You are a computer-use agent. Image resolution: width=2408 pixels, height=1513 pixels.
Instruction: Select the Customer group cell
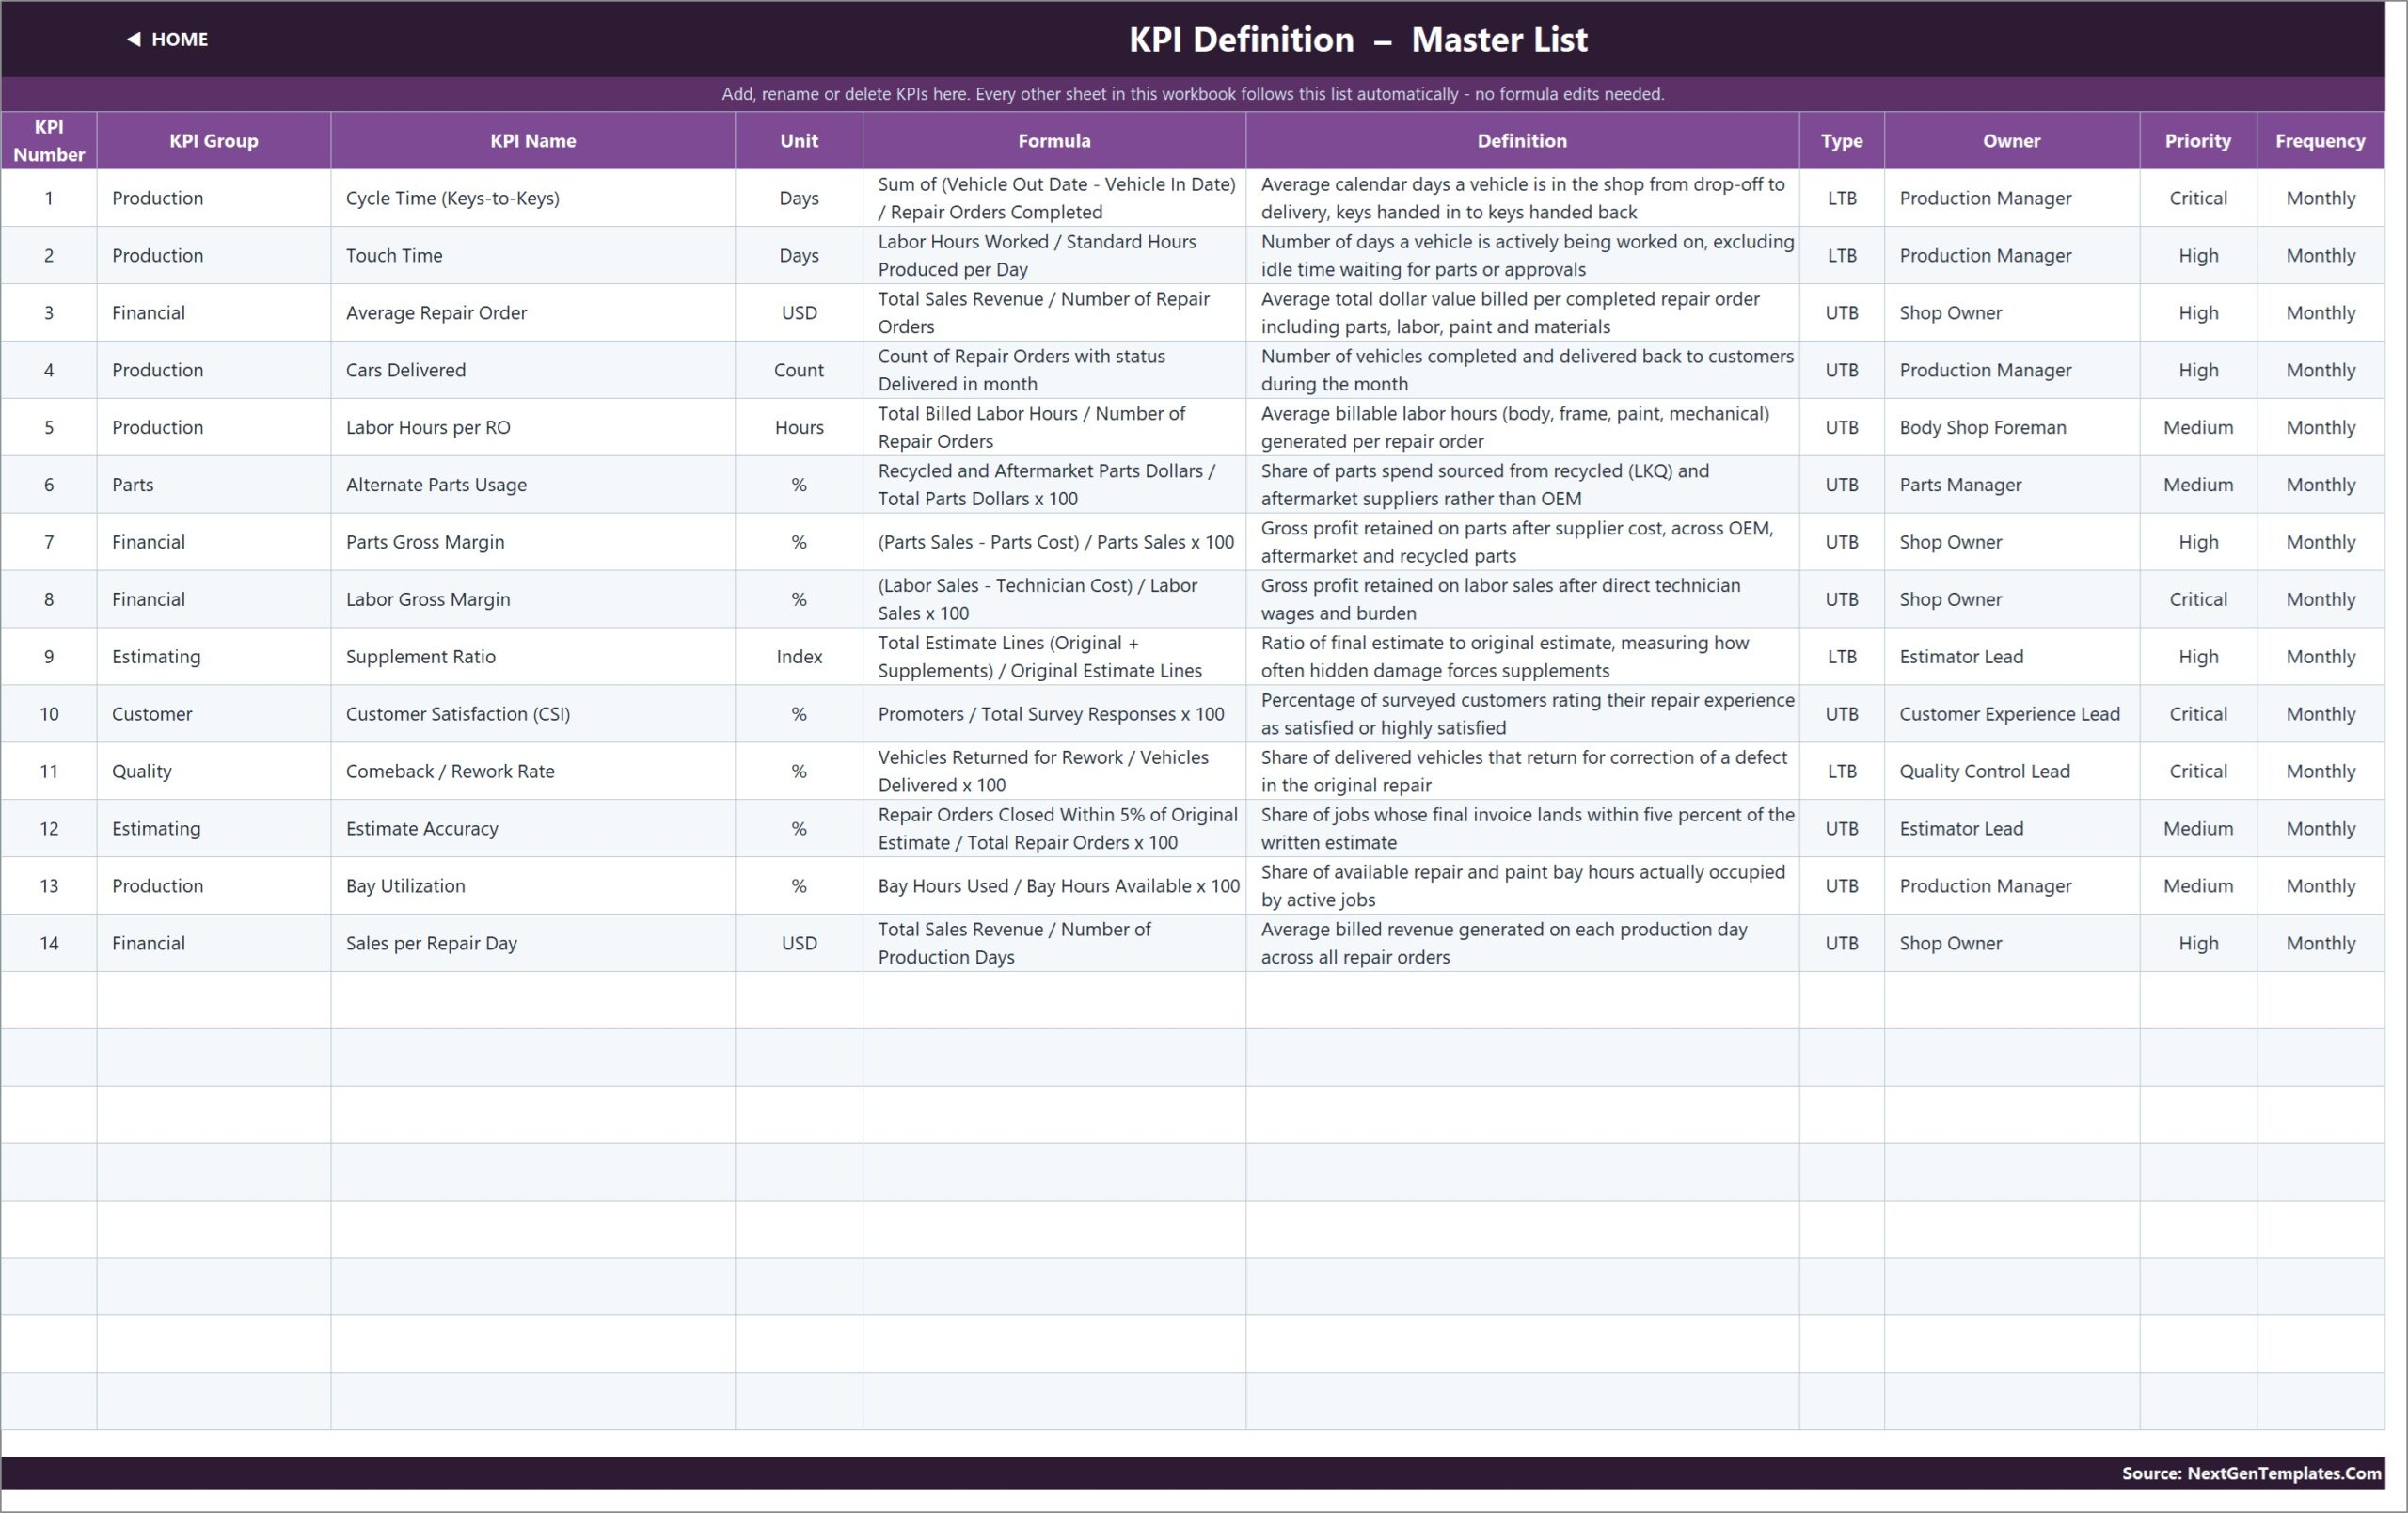tap(214, 714)
